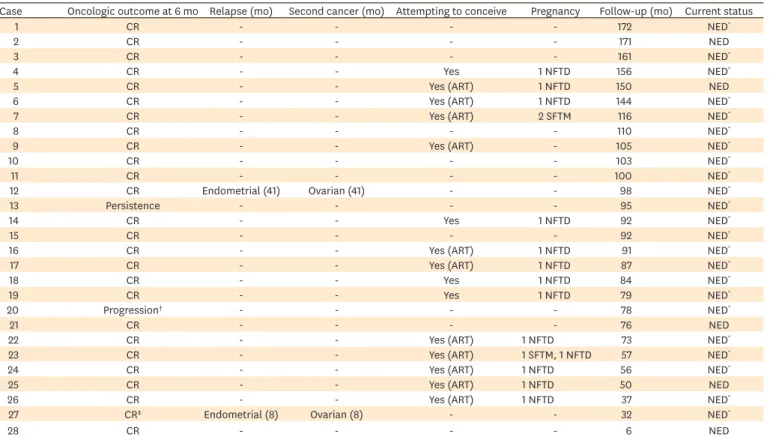Select '1 SFTM, 1 NFTD' pregnancy cell
The image size is (770, 437).
coord(556,355)
